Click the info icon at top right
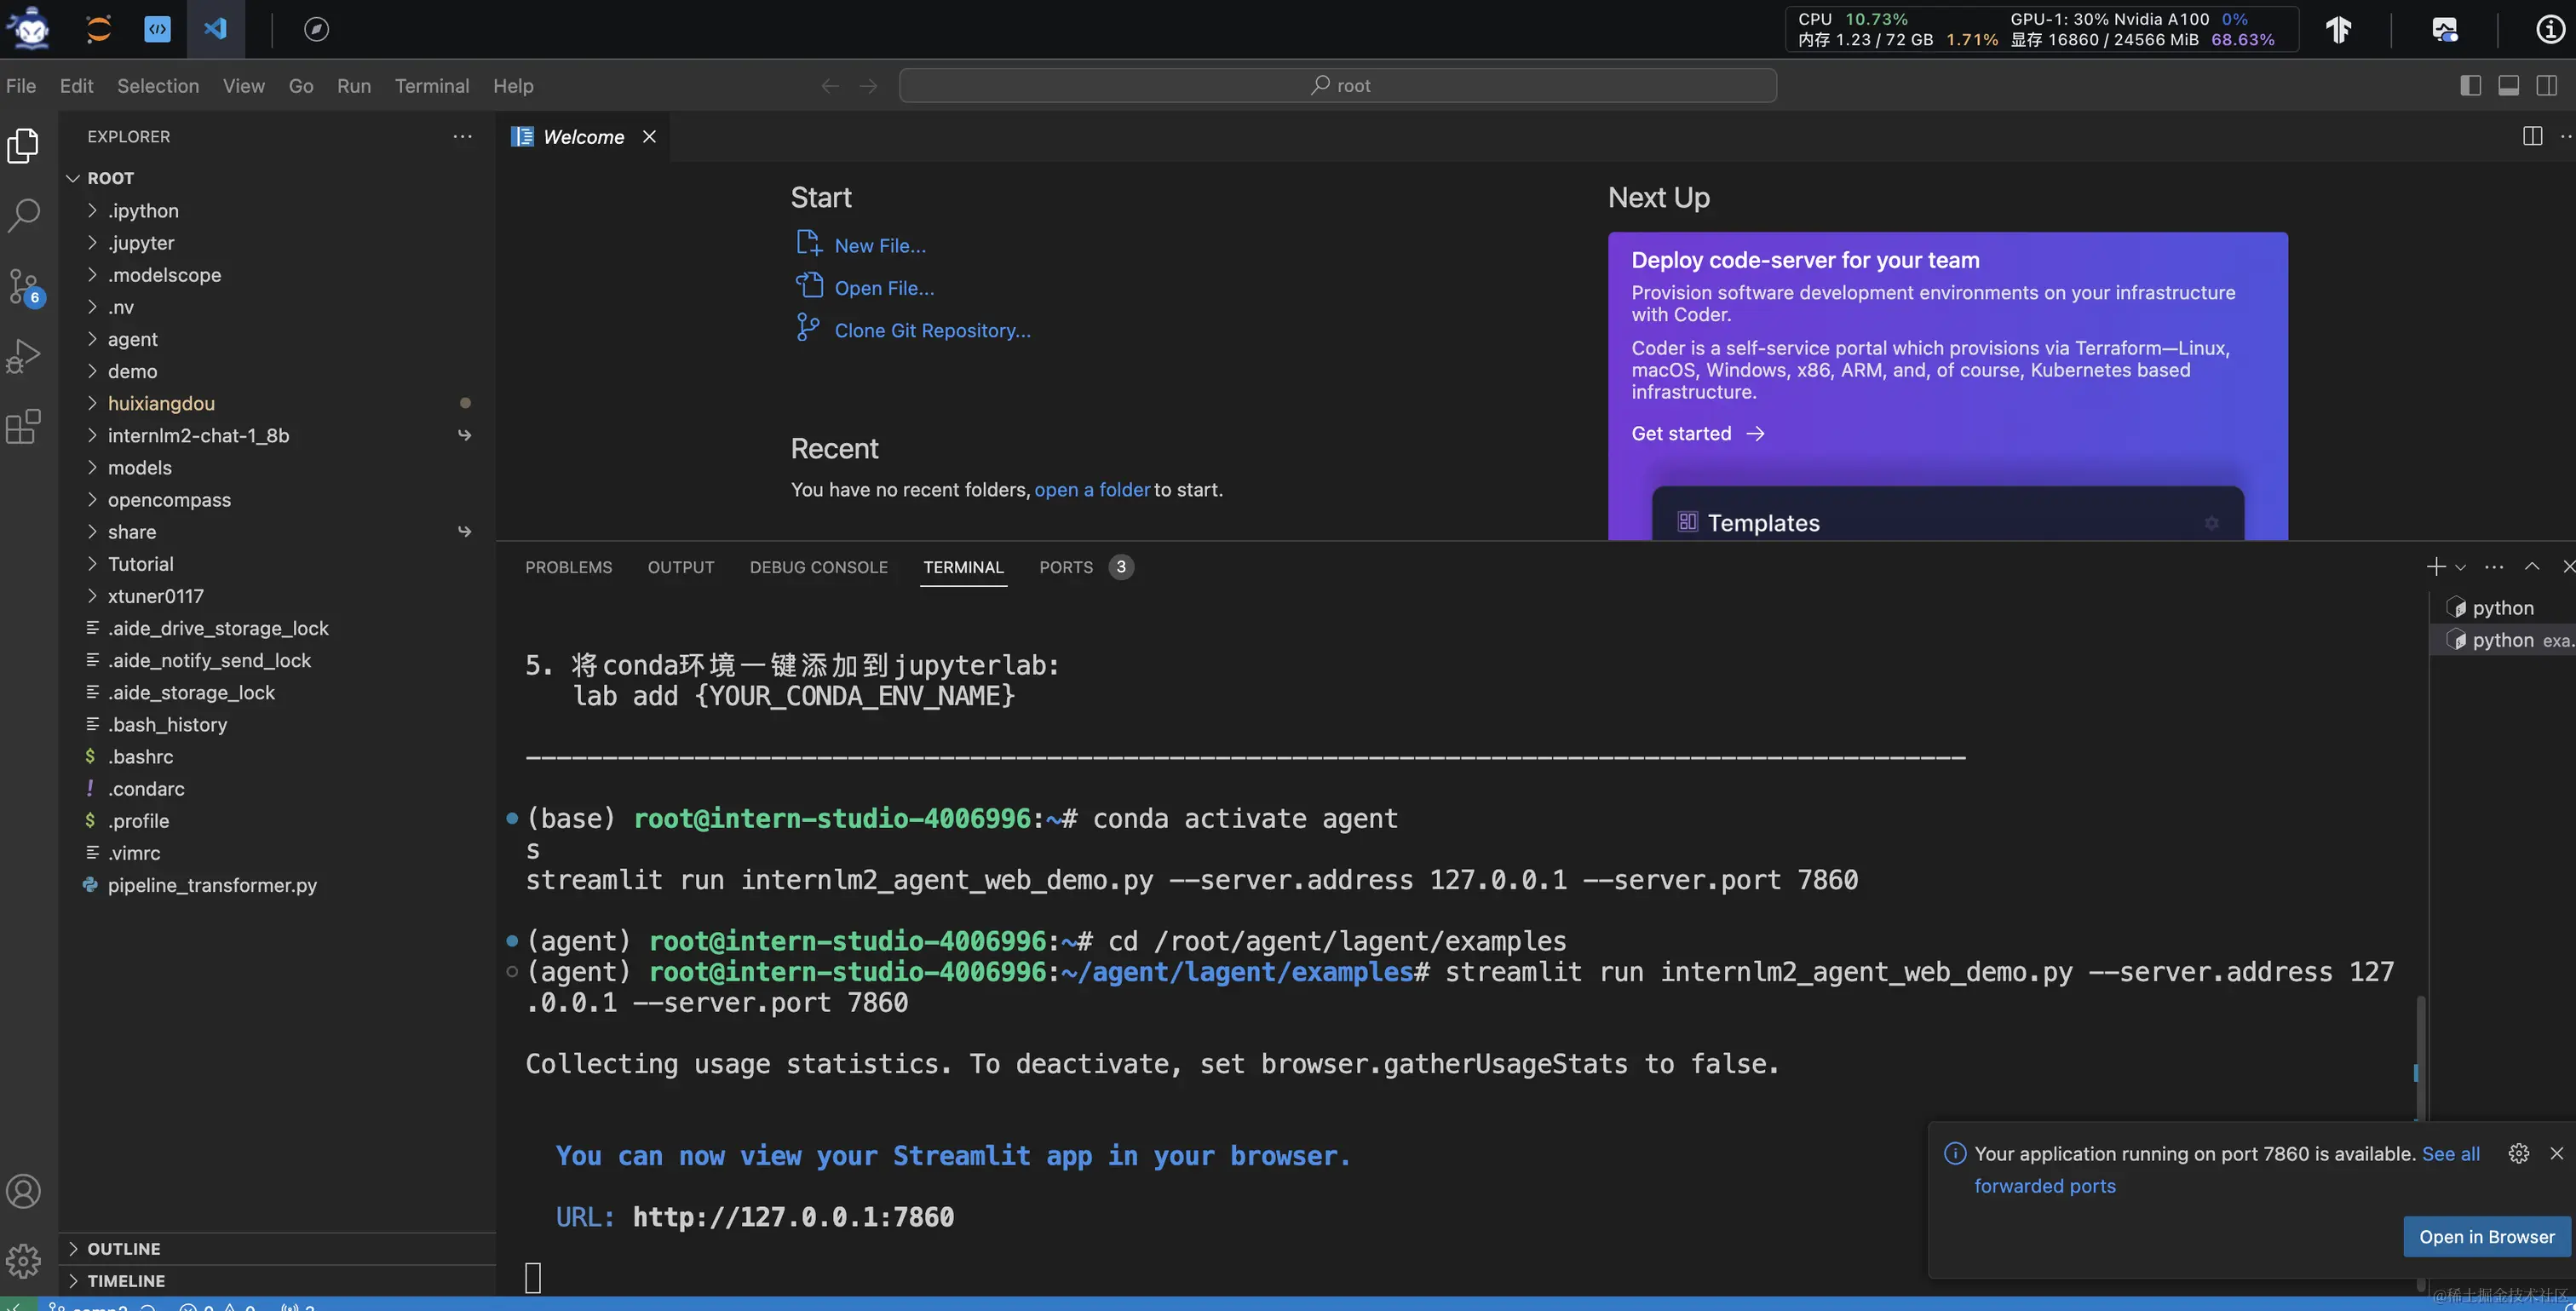Image resolution: width=2576 pixels, height=1311 pixels. pos(2550,29)
